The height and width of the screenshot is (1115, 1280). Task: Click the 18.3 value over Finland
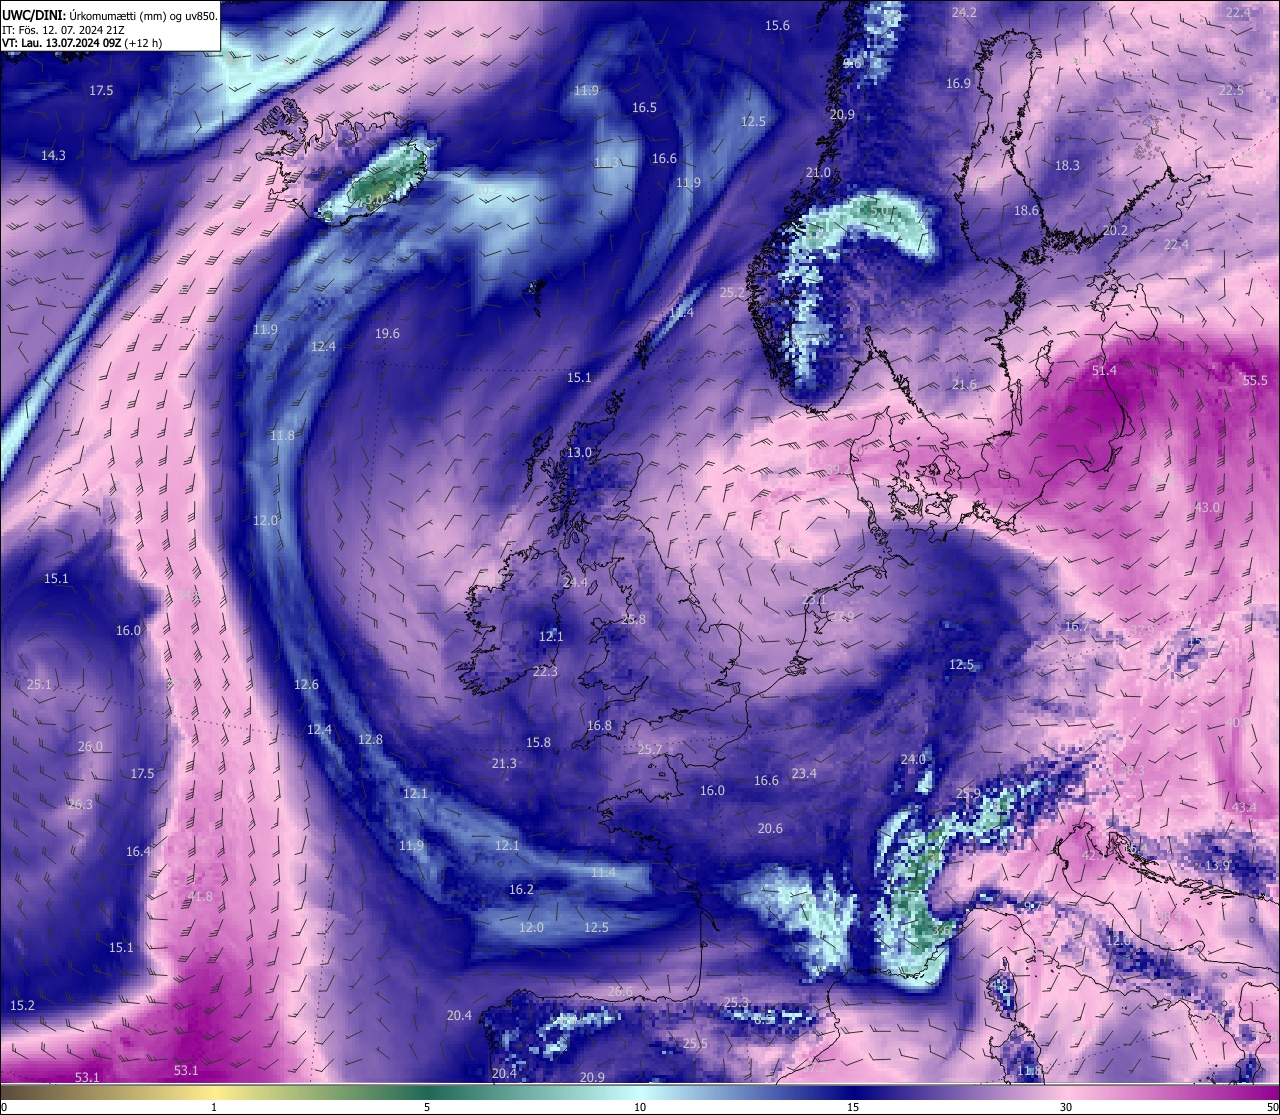tap(1067, 165)
